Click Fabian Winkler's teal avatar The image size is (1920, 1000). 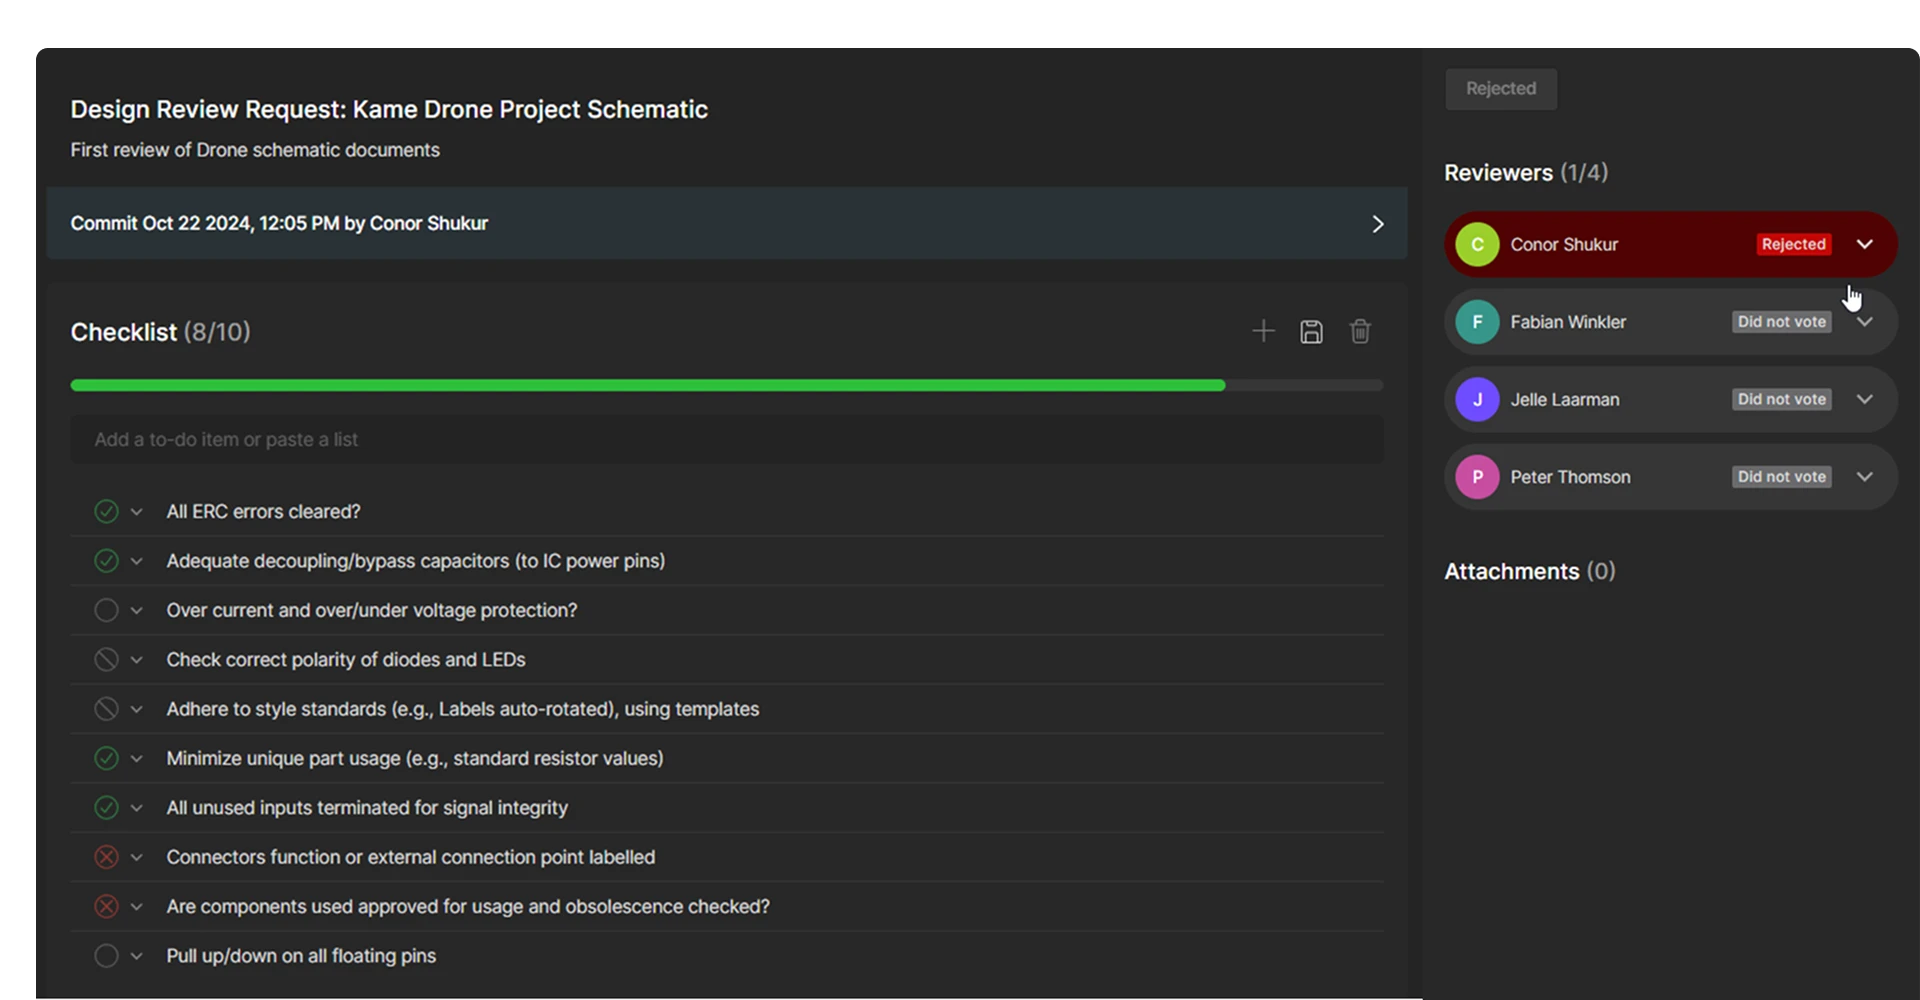click(x=1477, y=322)
